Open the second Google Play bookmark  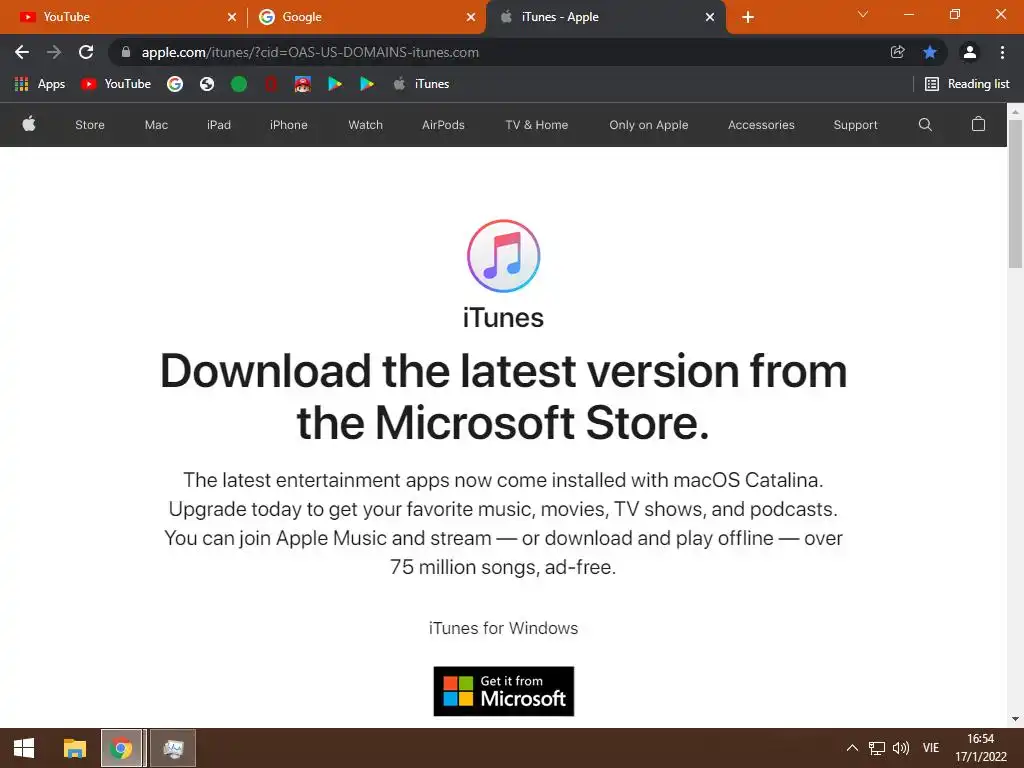tap(367, 84)
